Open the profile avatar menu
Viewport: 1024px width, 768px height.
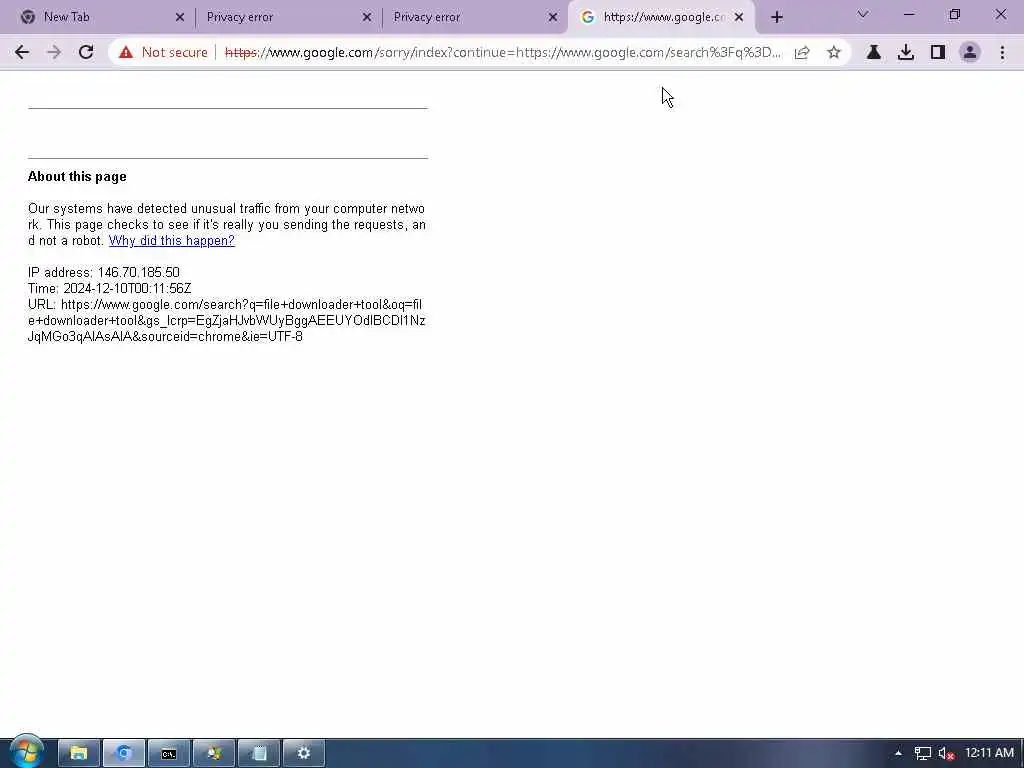click(970, 52)
